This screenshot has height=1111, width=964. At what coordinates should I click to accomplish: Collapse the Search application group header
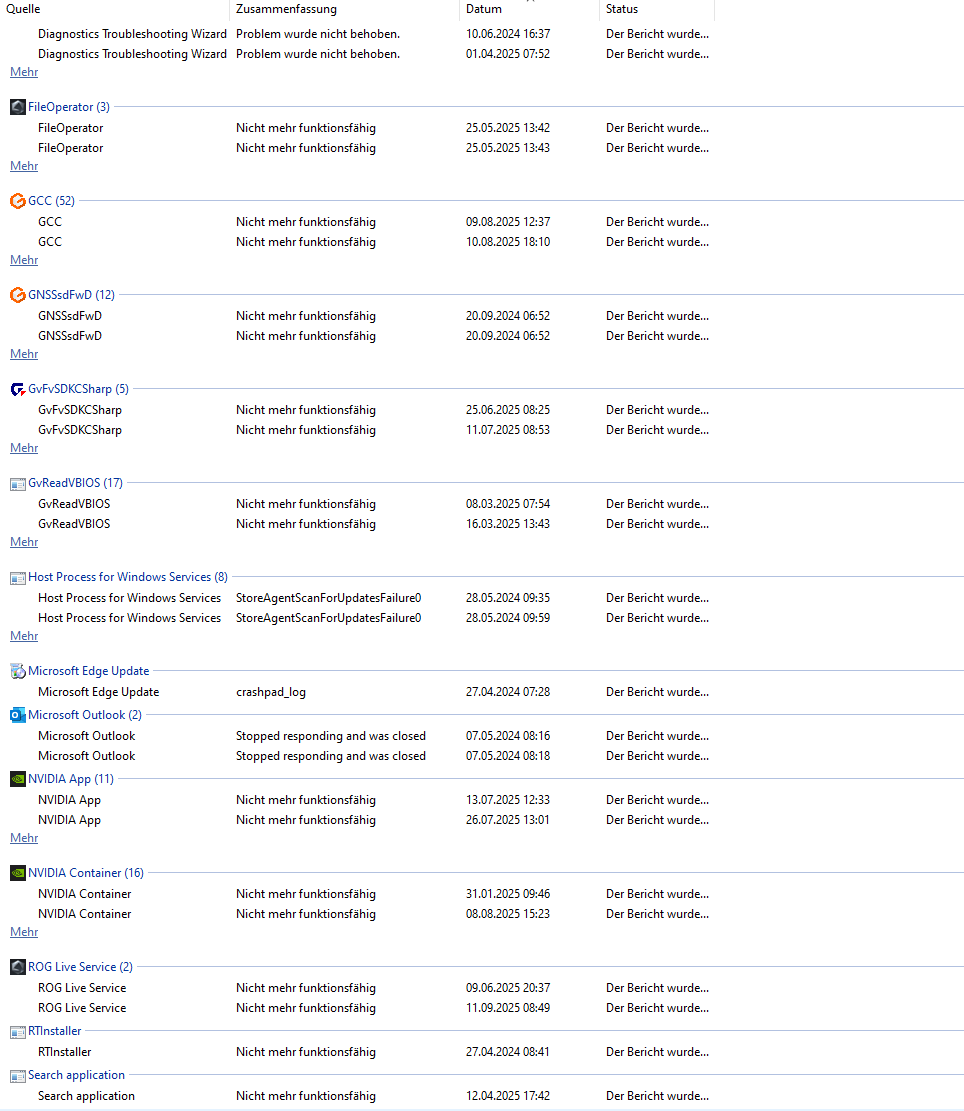tap(76, 1075)
